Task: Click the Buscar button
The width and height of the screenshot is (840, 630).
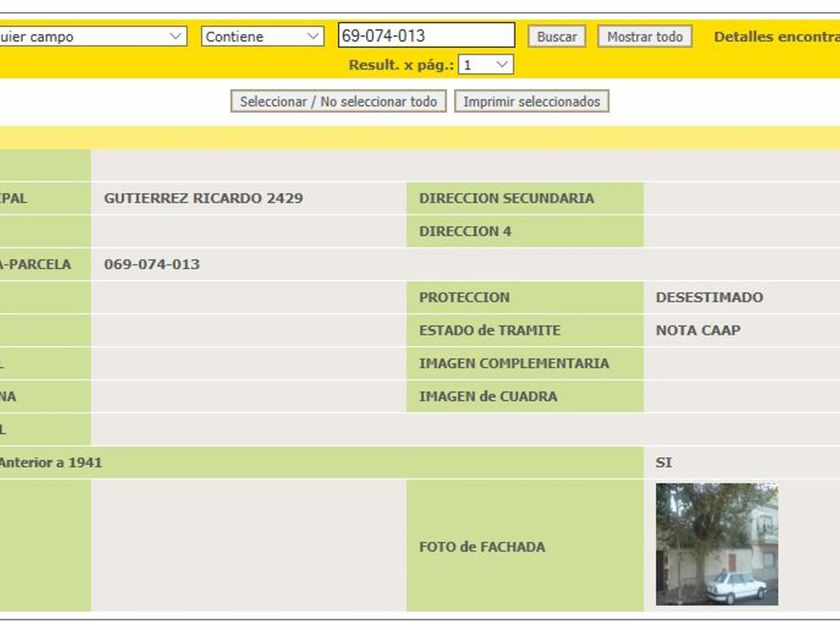Action: click(x=557, y=36)
